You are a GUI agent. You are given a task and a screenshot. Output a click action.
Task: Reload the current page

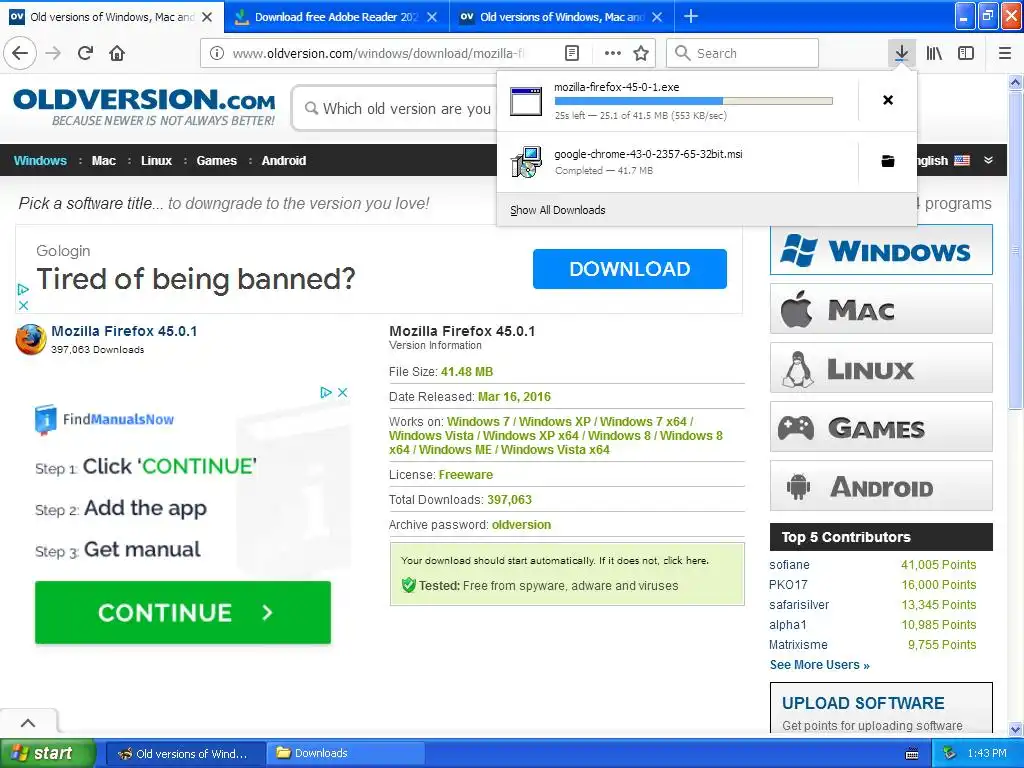pyautogui.click(x=86, y=53)
